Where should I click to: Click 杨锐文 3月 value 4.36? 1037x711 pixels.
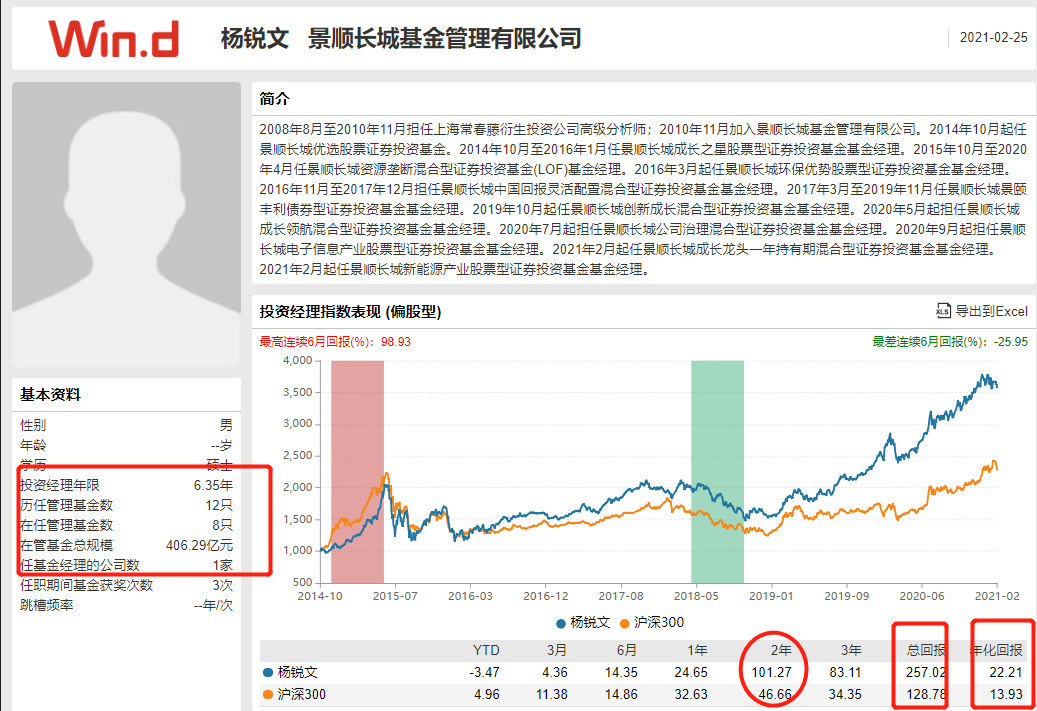[555, 673]
